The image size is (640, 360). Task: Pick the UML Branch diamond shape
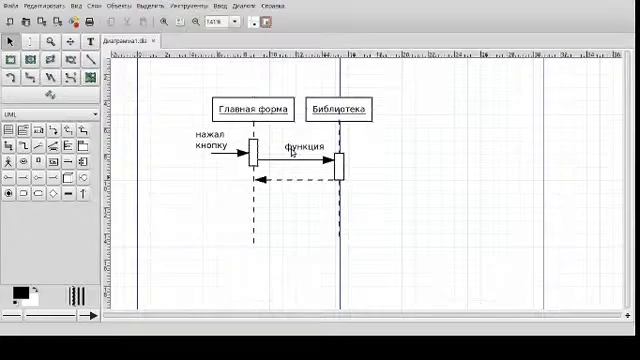pos(53,193)
